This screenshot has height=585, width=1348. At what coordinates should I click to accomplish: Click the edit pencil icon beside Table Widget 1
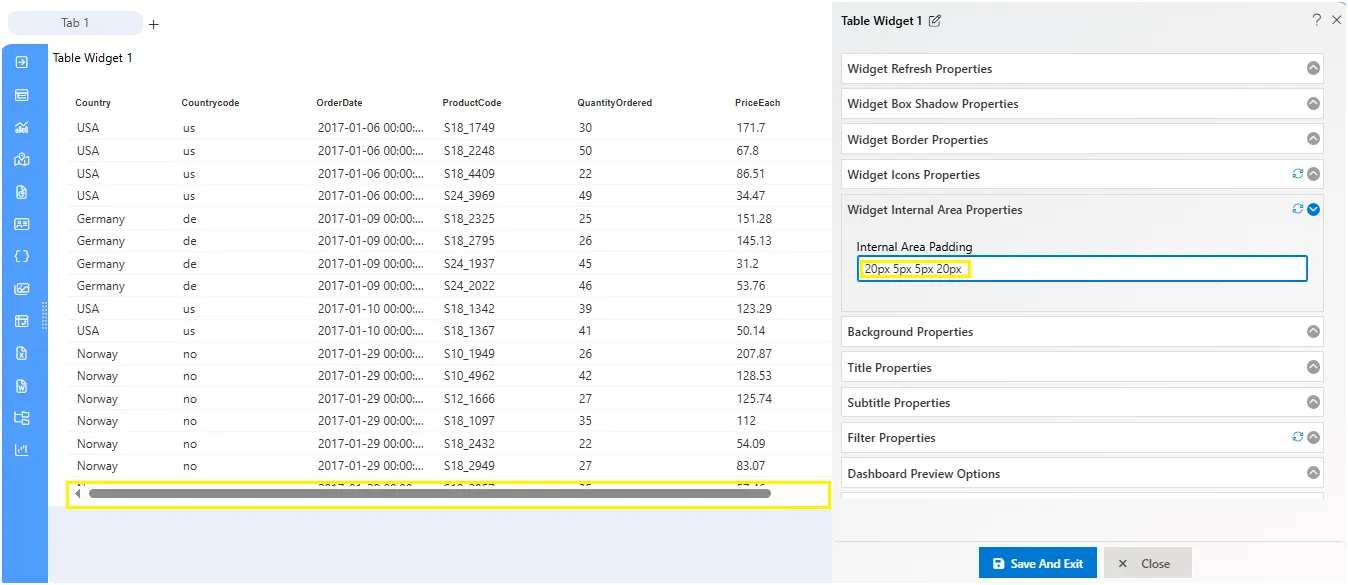click(935, 20)
